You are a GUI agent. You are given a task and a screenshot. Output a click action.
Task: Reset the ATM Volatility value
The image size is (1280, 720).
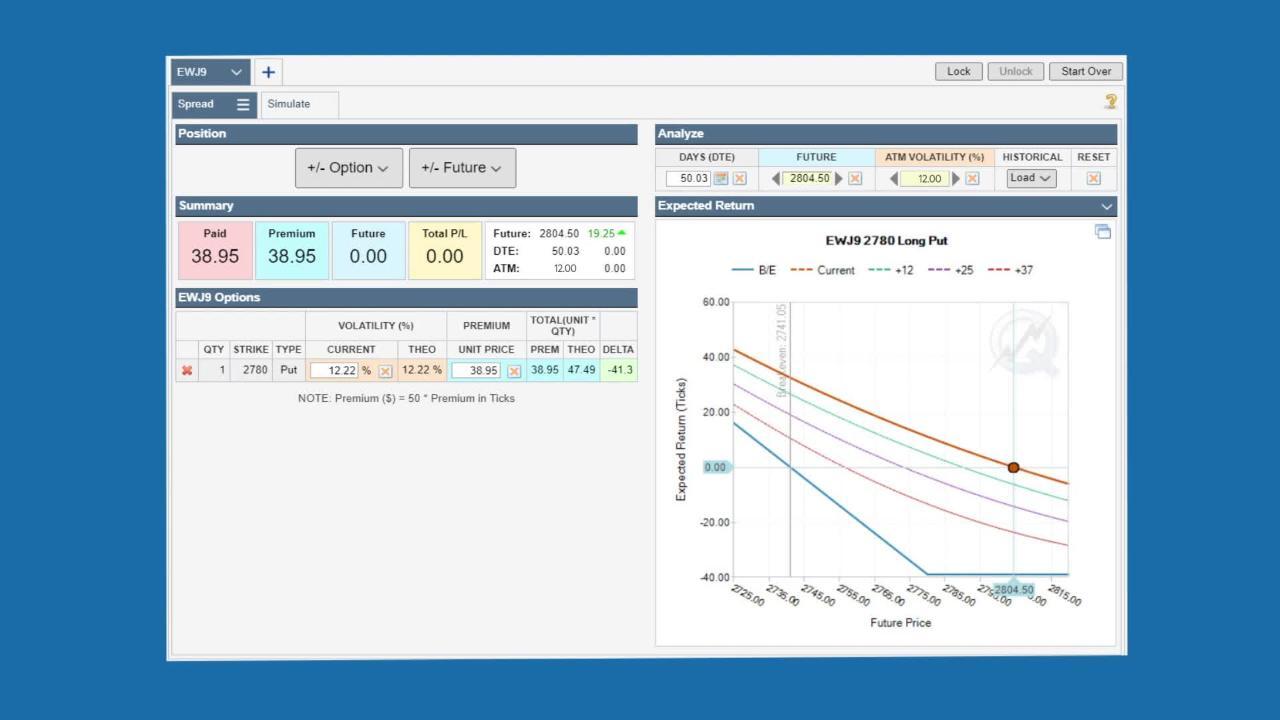[x=972, y=179]
